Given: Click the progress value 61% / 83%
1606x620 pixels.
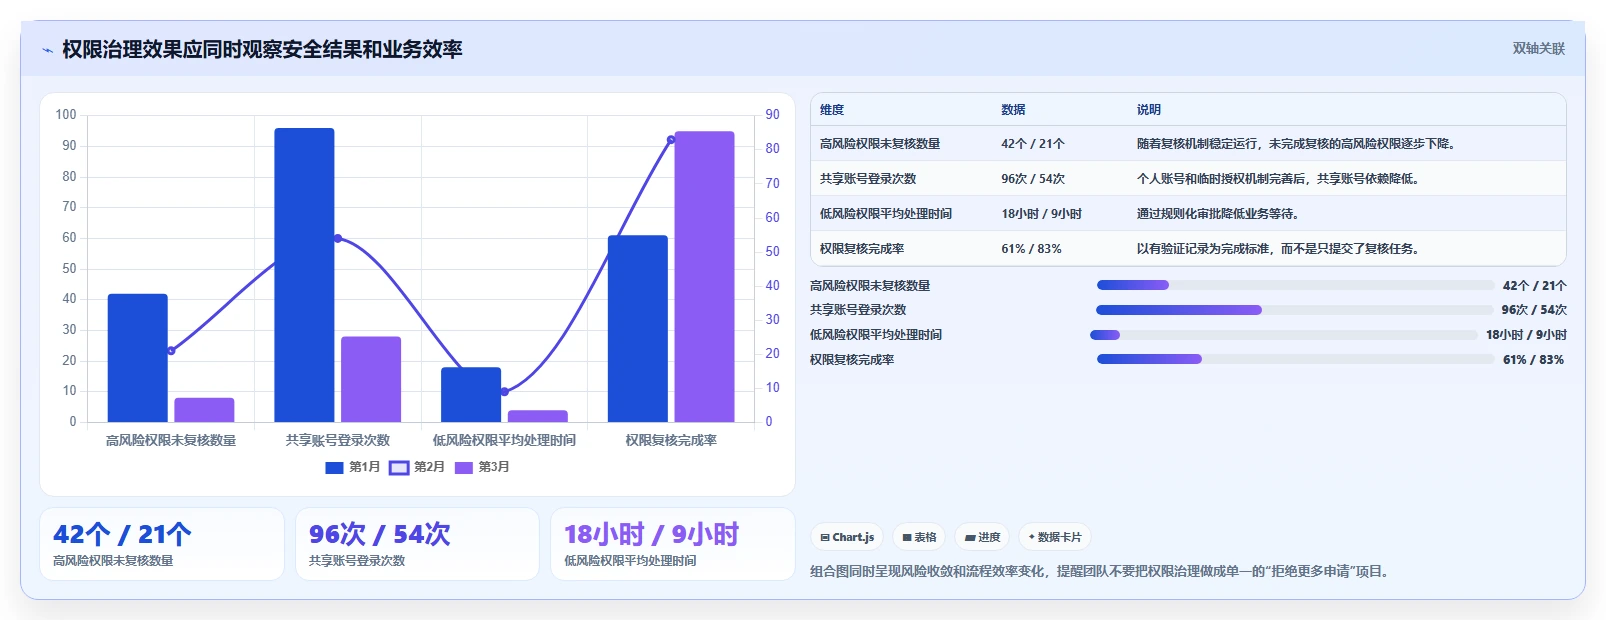Looking at the screenshot, I should pyautogui.click(x=1533, y=360).
